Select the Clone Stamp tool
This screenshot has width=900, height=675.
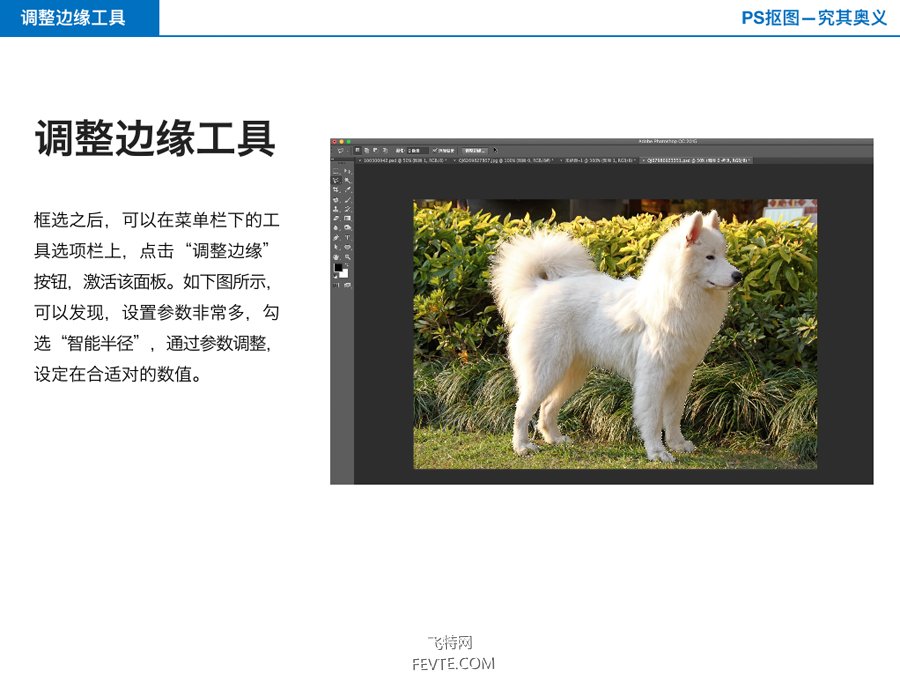click(x=336, y=209)
